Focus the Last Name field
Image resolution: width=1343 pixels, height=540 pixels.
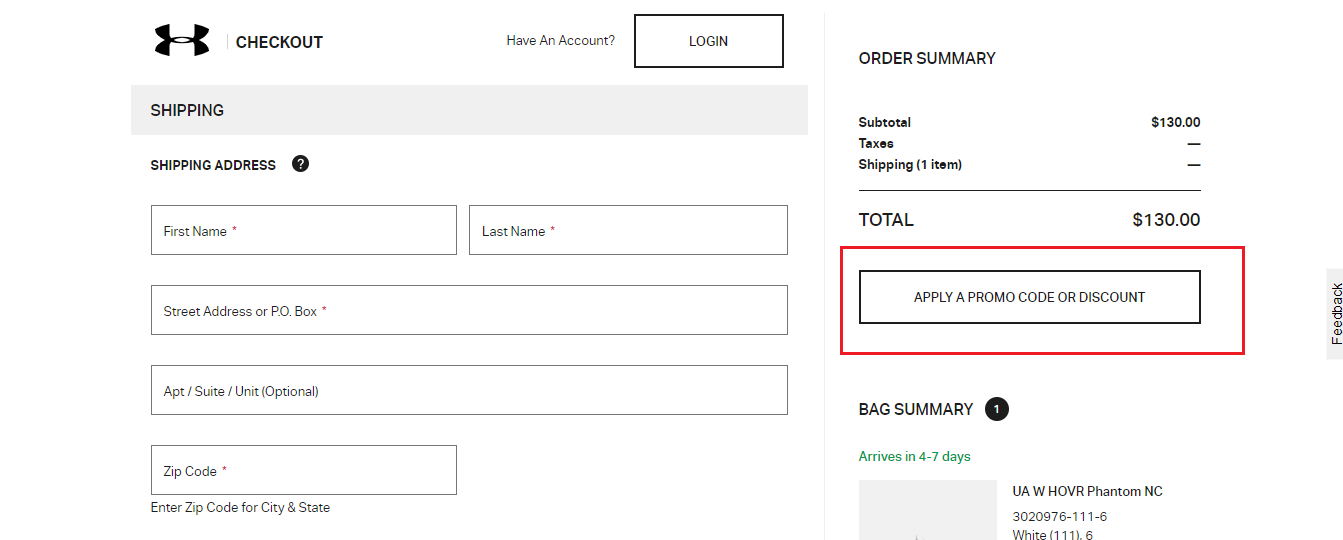click(x=628, y=230)
